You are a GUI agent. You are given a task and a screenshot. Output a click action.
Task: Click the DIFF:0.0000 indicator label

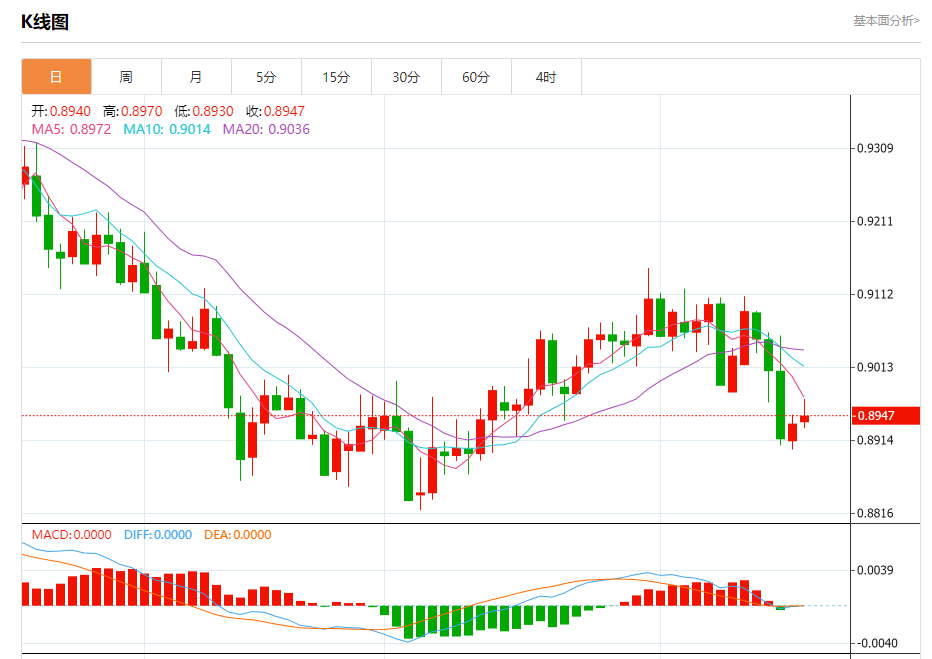[158, 534]
